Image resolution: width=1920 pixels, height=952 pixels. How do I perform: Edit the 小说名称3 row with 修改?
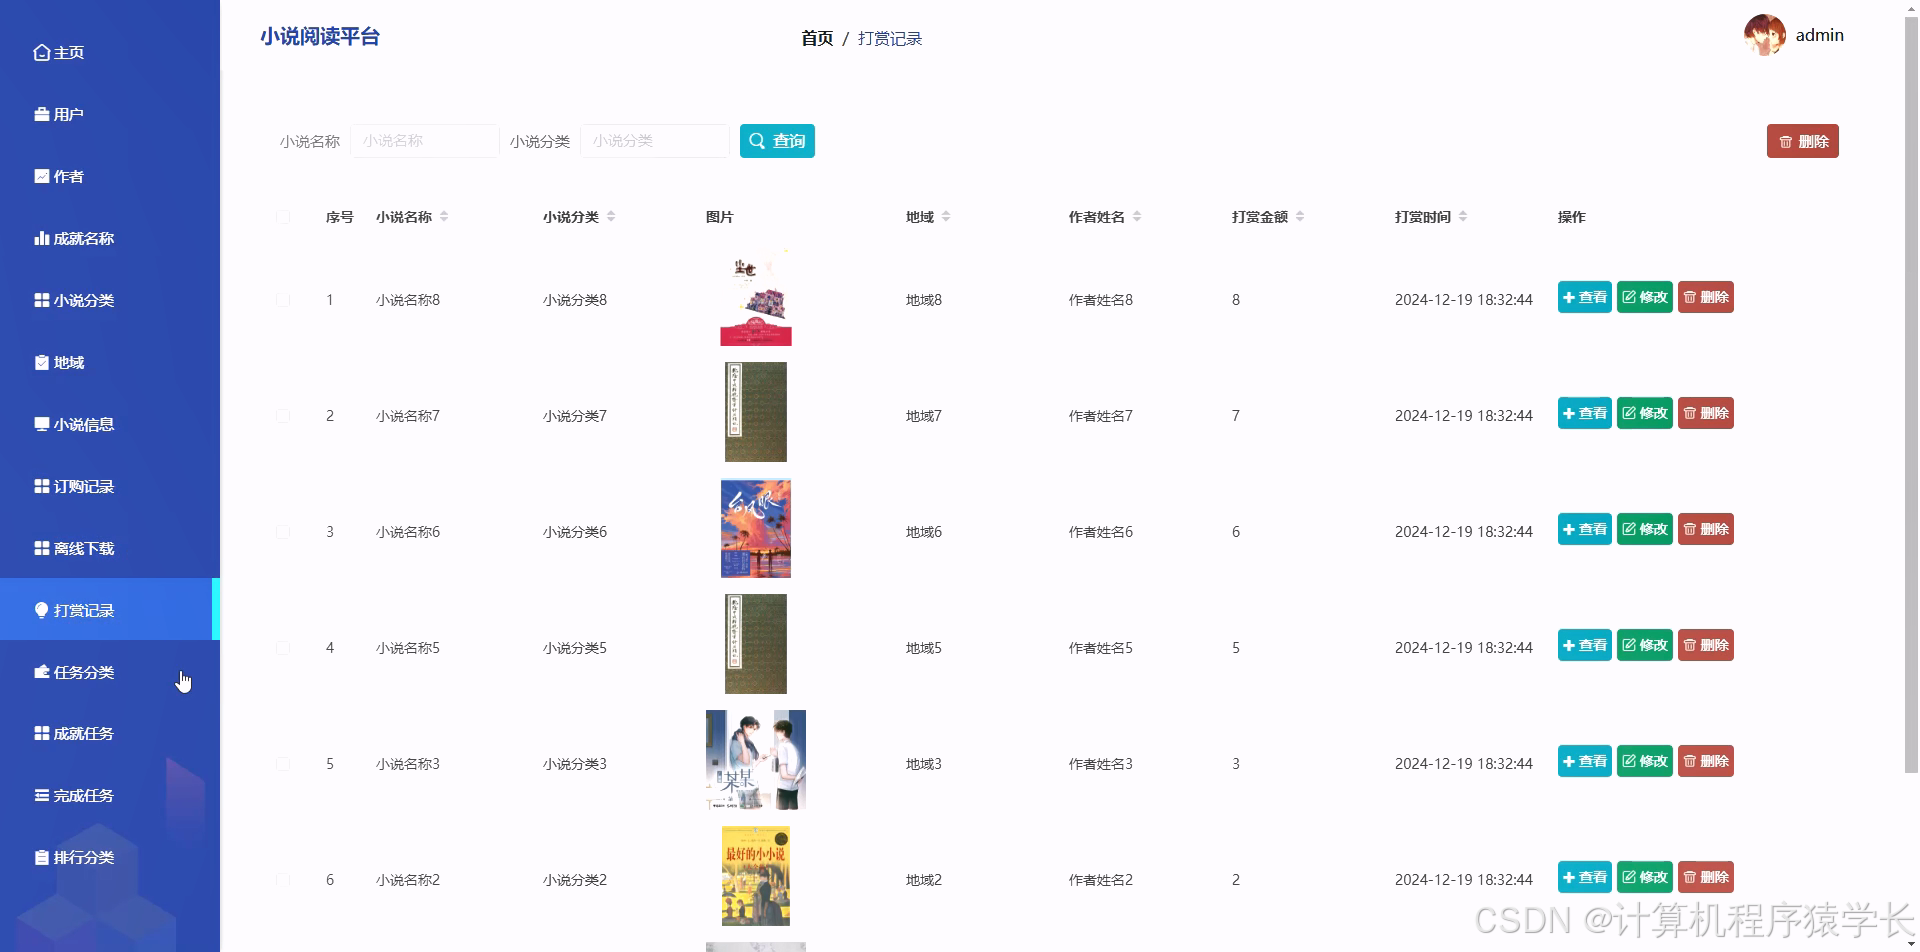[1645, 761]
